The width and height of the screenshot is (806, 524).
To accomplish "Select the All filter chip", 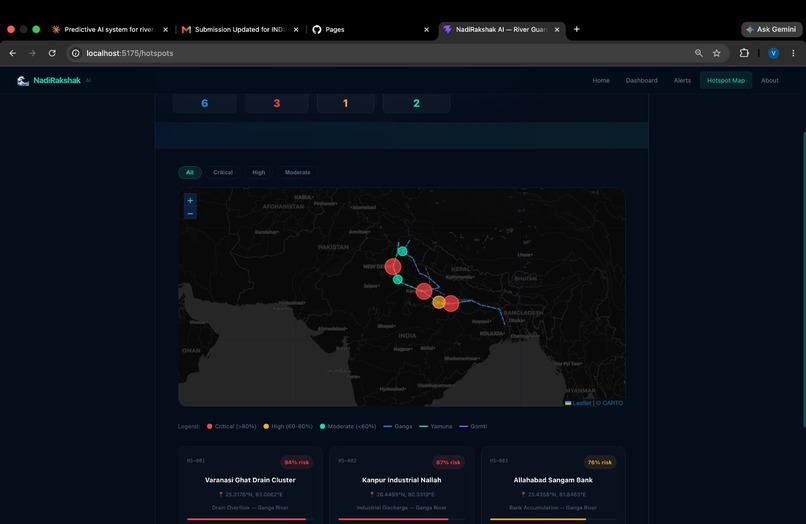I will coord(190,172).
